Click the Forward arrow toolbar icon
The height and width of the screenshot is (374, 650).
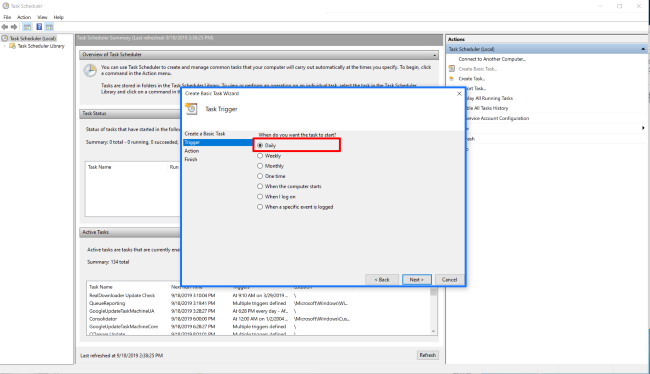click(x=14, y=27)
